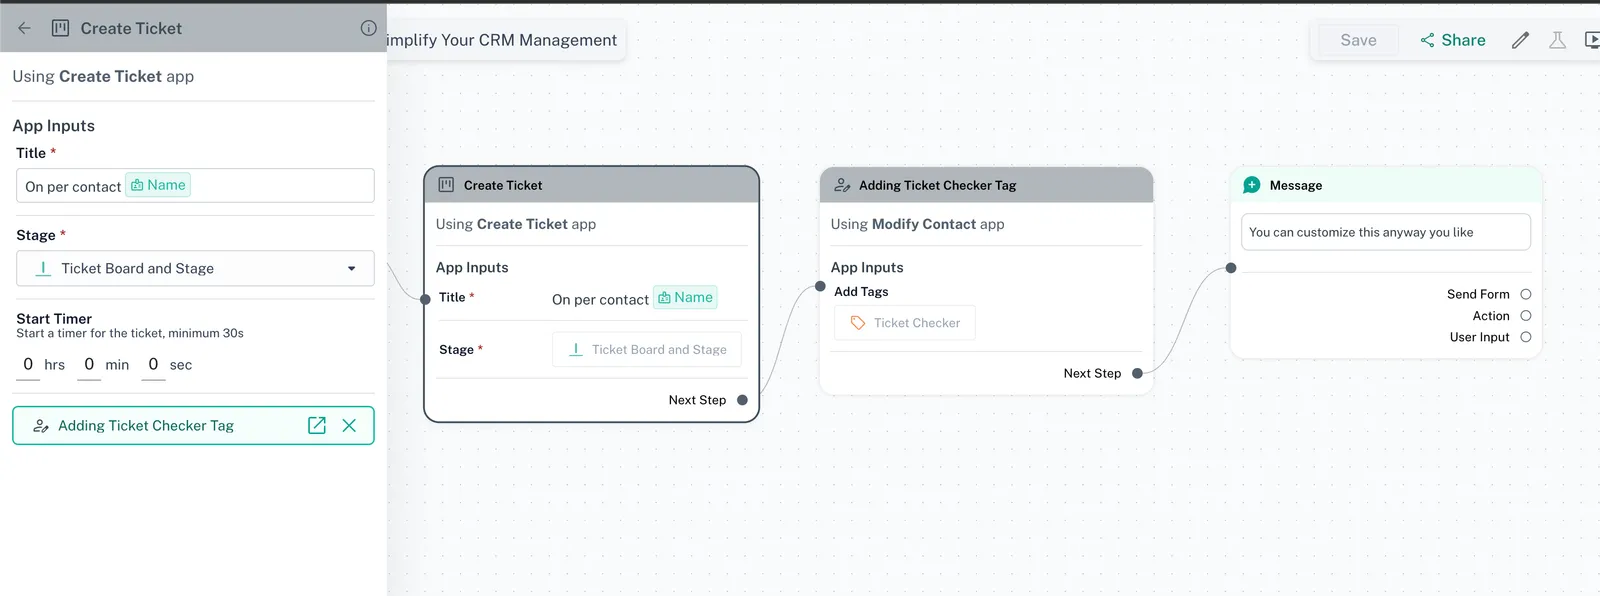Remove Adding Ticket Checker Tag with X icon

pos(349,425)
